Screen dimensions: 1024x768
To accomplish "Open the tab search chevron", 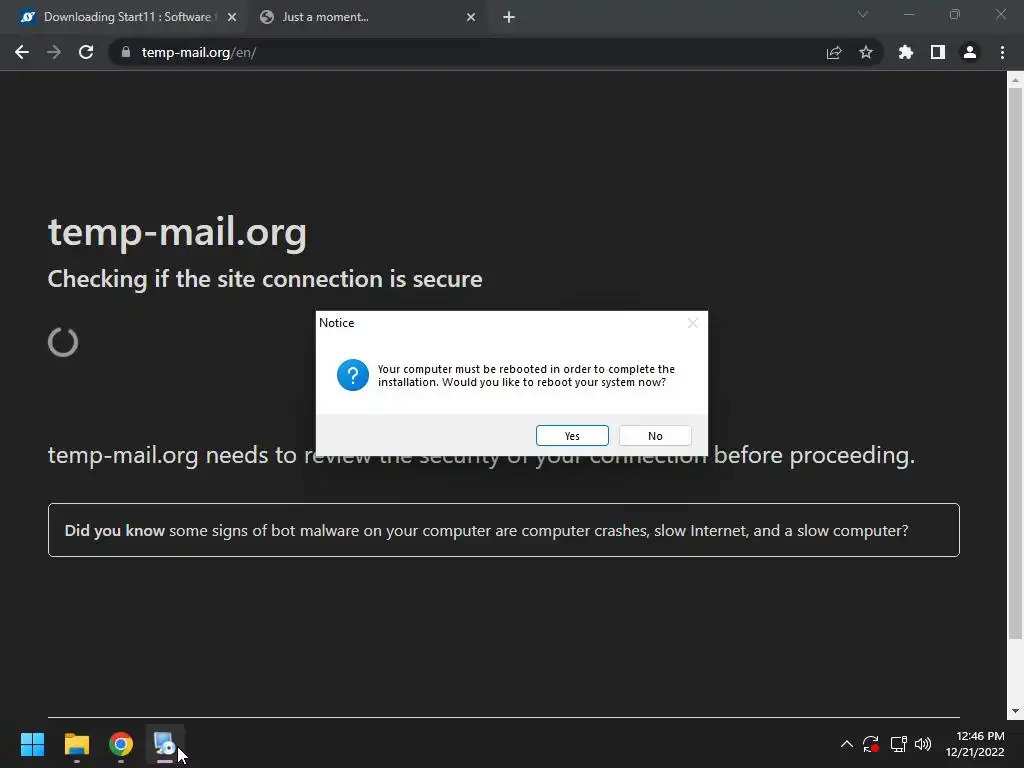I will [863, 14].
